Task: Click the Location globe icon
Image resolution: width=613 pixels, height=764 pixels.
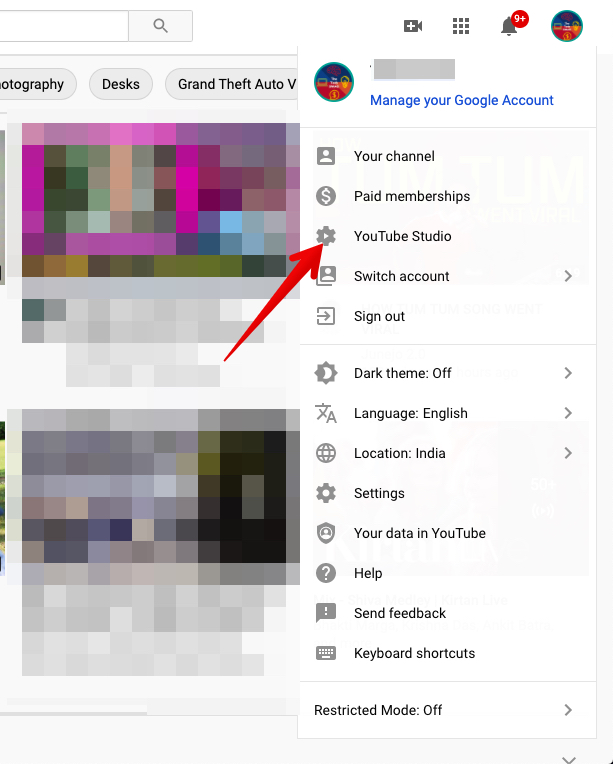Action: (326, 453)
